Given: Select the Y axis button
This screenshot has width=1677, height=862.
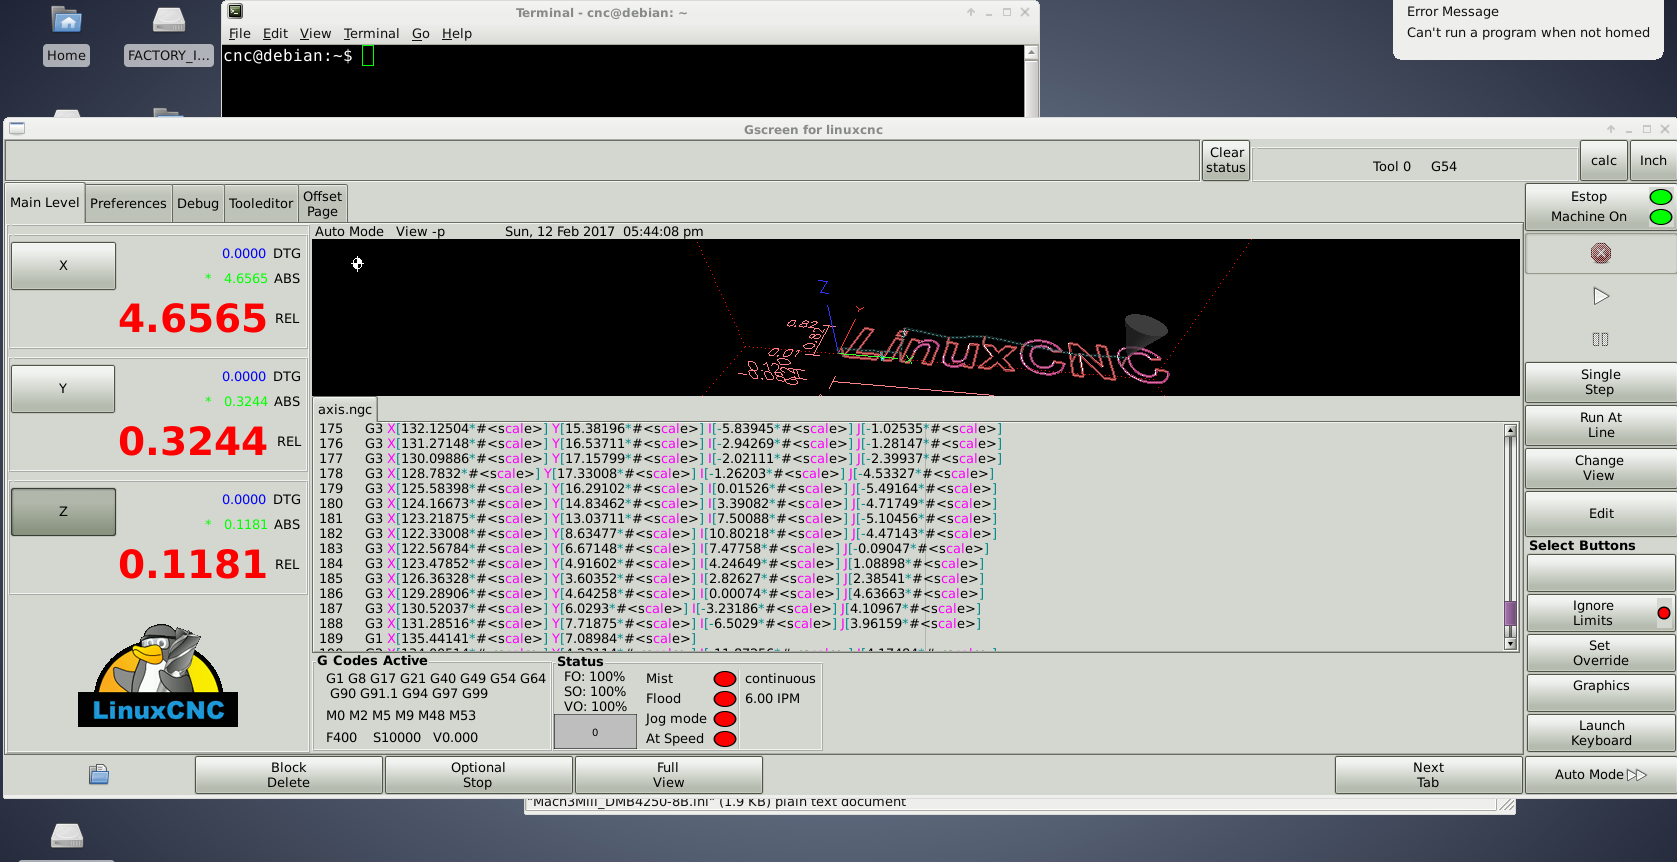Looking at the screenshot, I should (63, 389).
